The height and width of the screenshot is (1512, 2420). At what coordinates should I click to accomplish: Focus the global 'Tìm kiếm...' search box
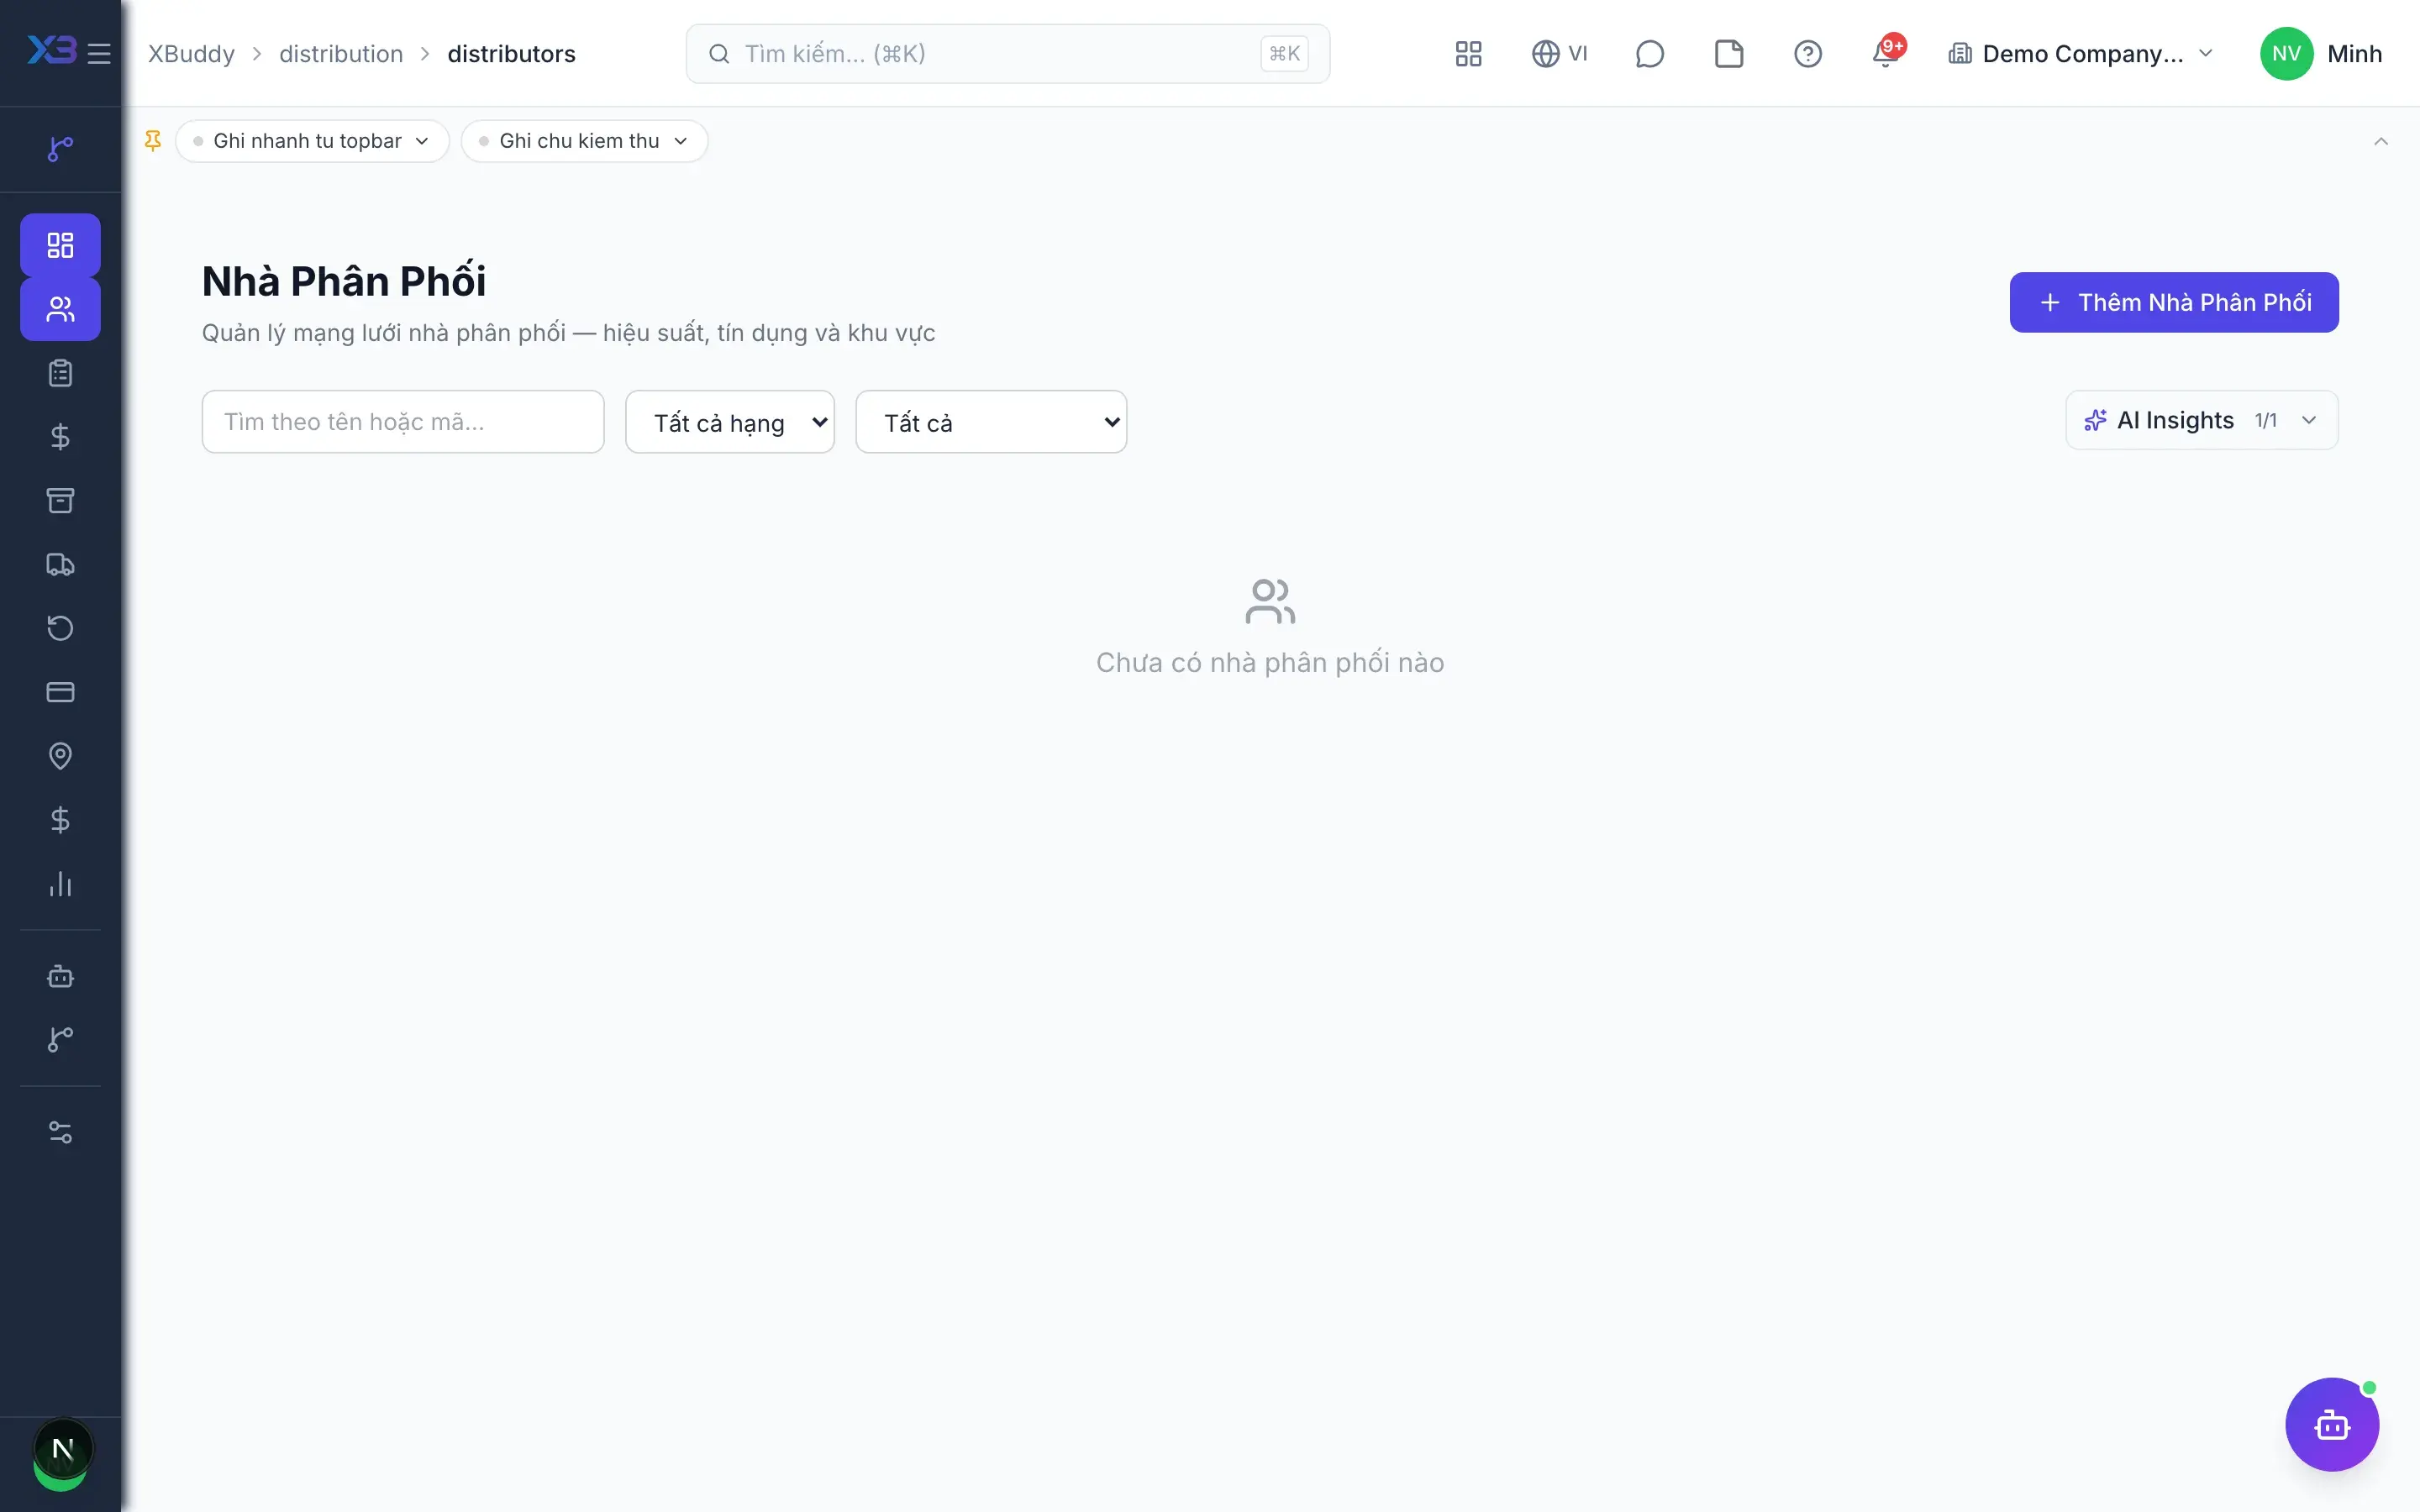[x=1007, y=54]
